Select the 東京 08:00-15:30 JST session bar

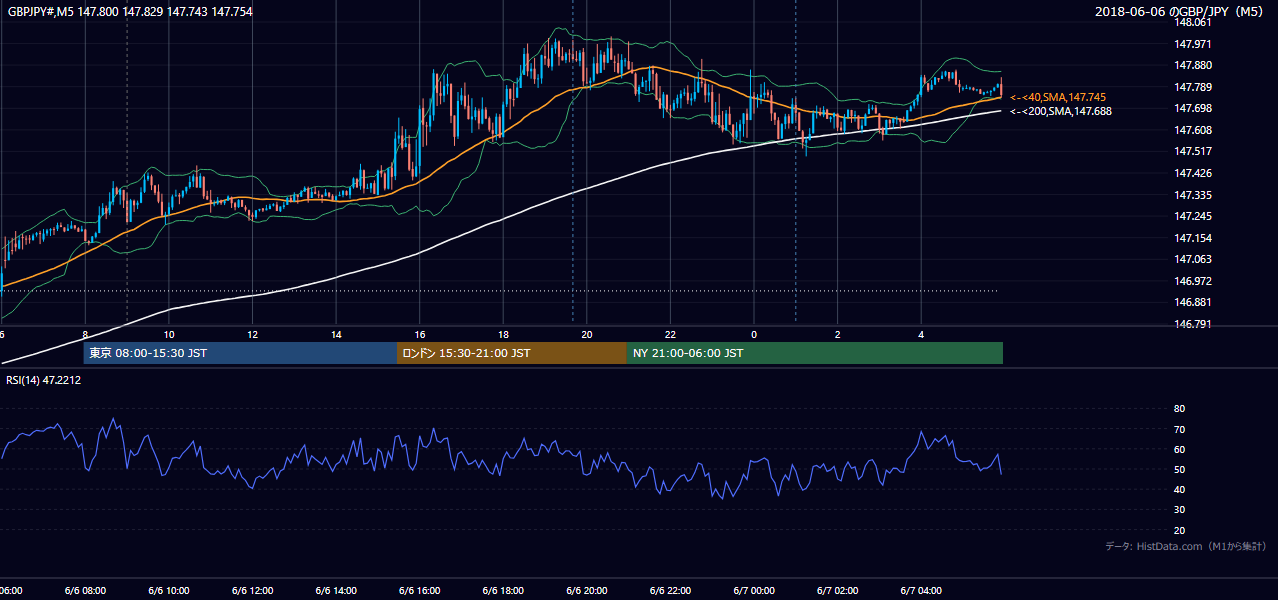tap(240, 353)
